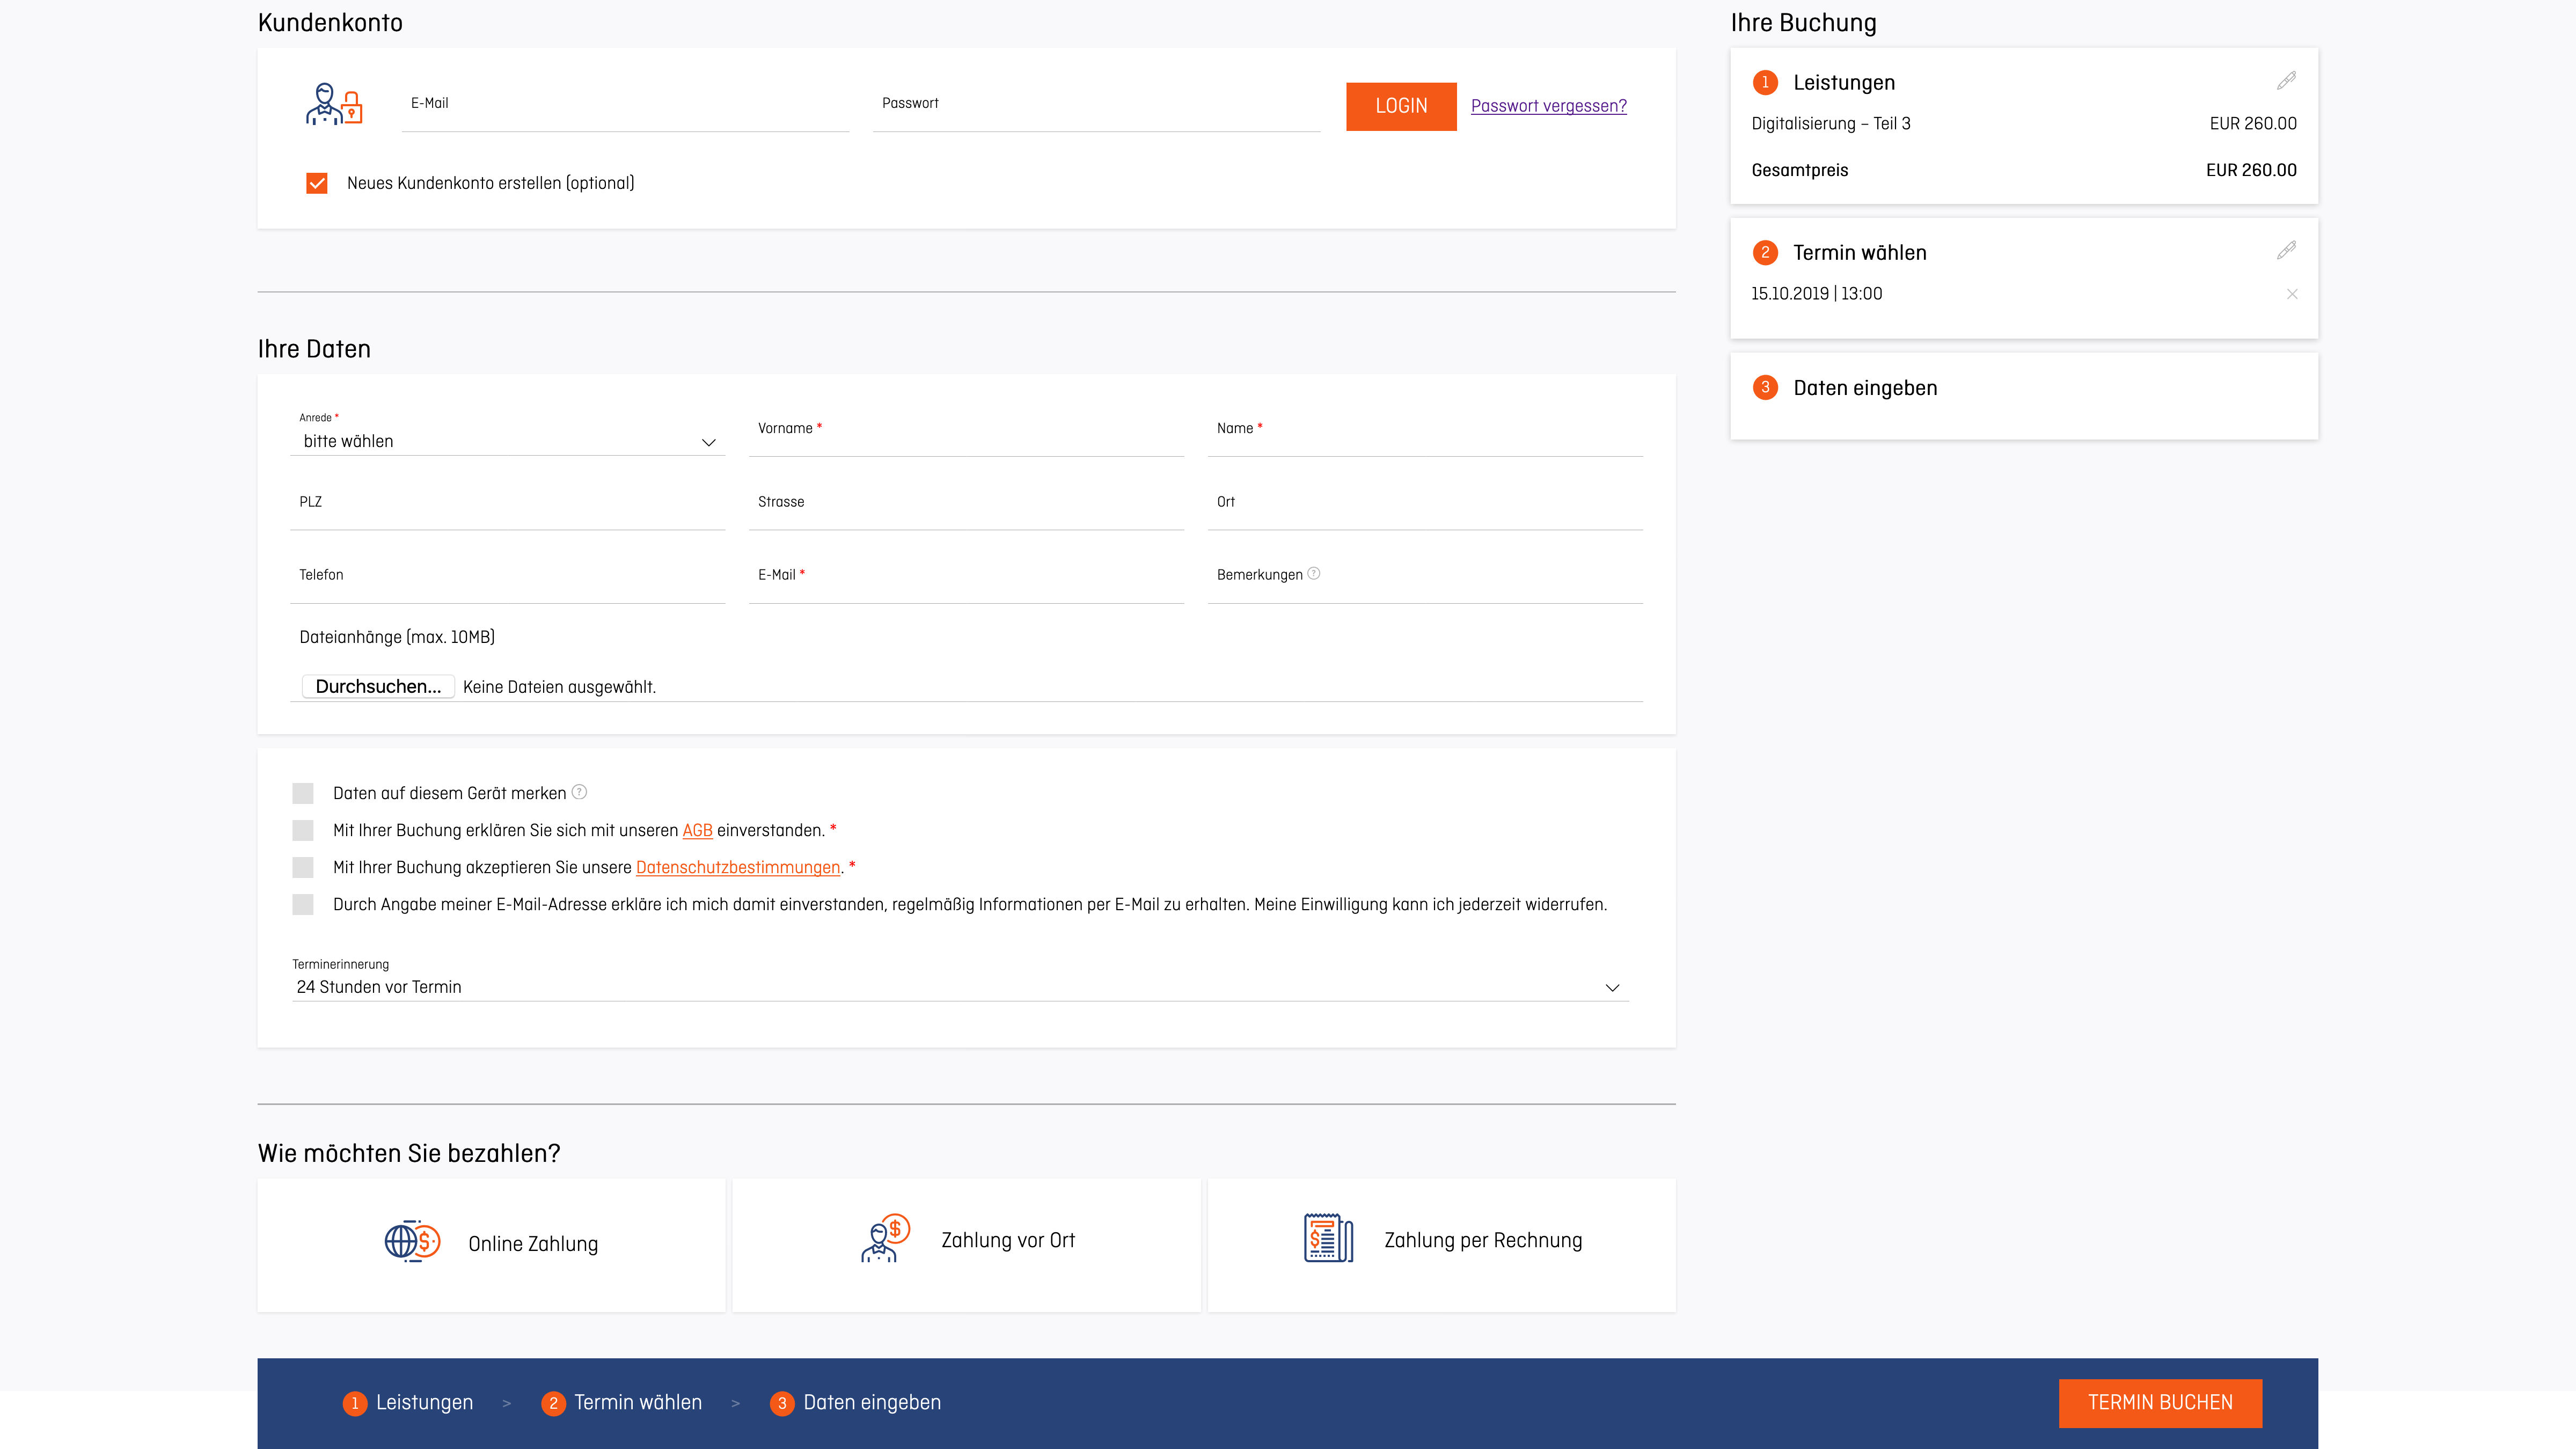
Task: Click the sidebar step 1 Leistungen badge
Action: click(1765, 82)
